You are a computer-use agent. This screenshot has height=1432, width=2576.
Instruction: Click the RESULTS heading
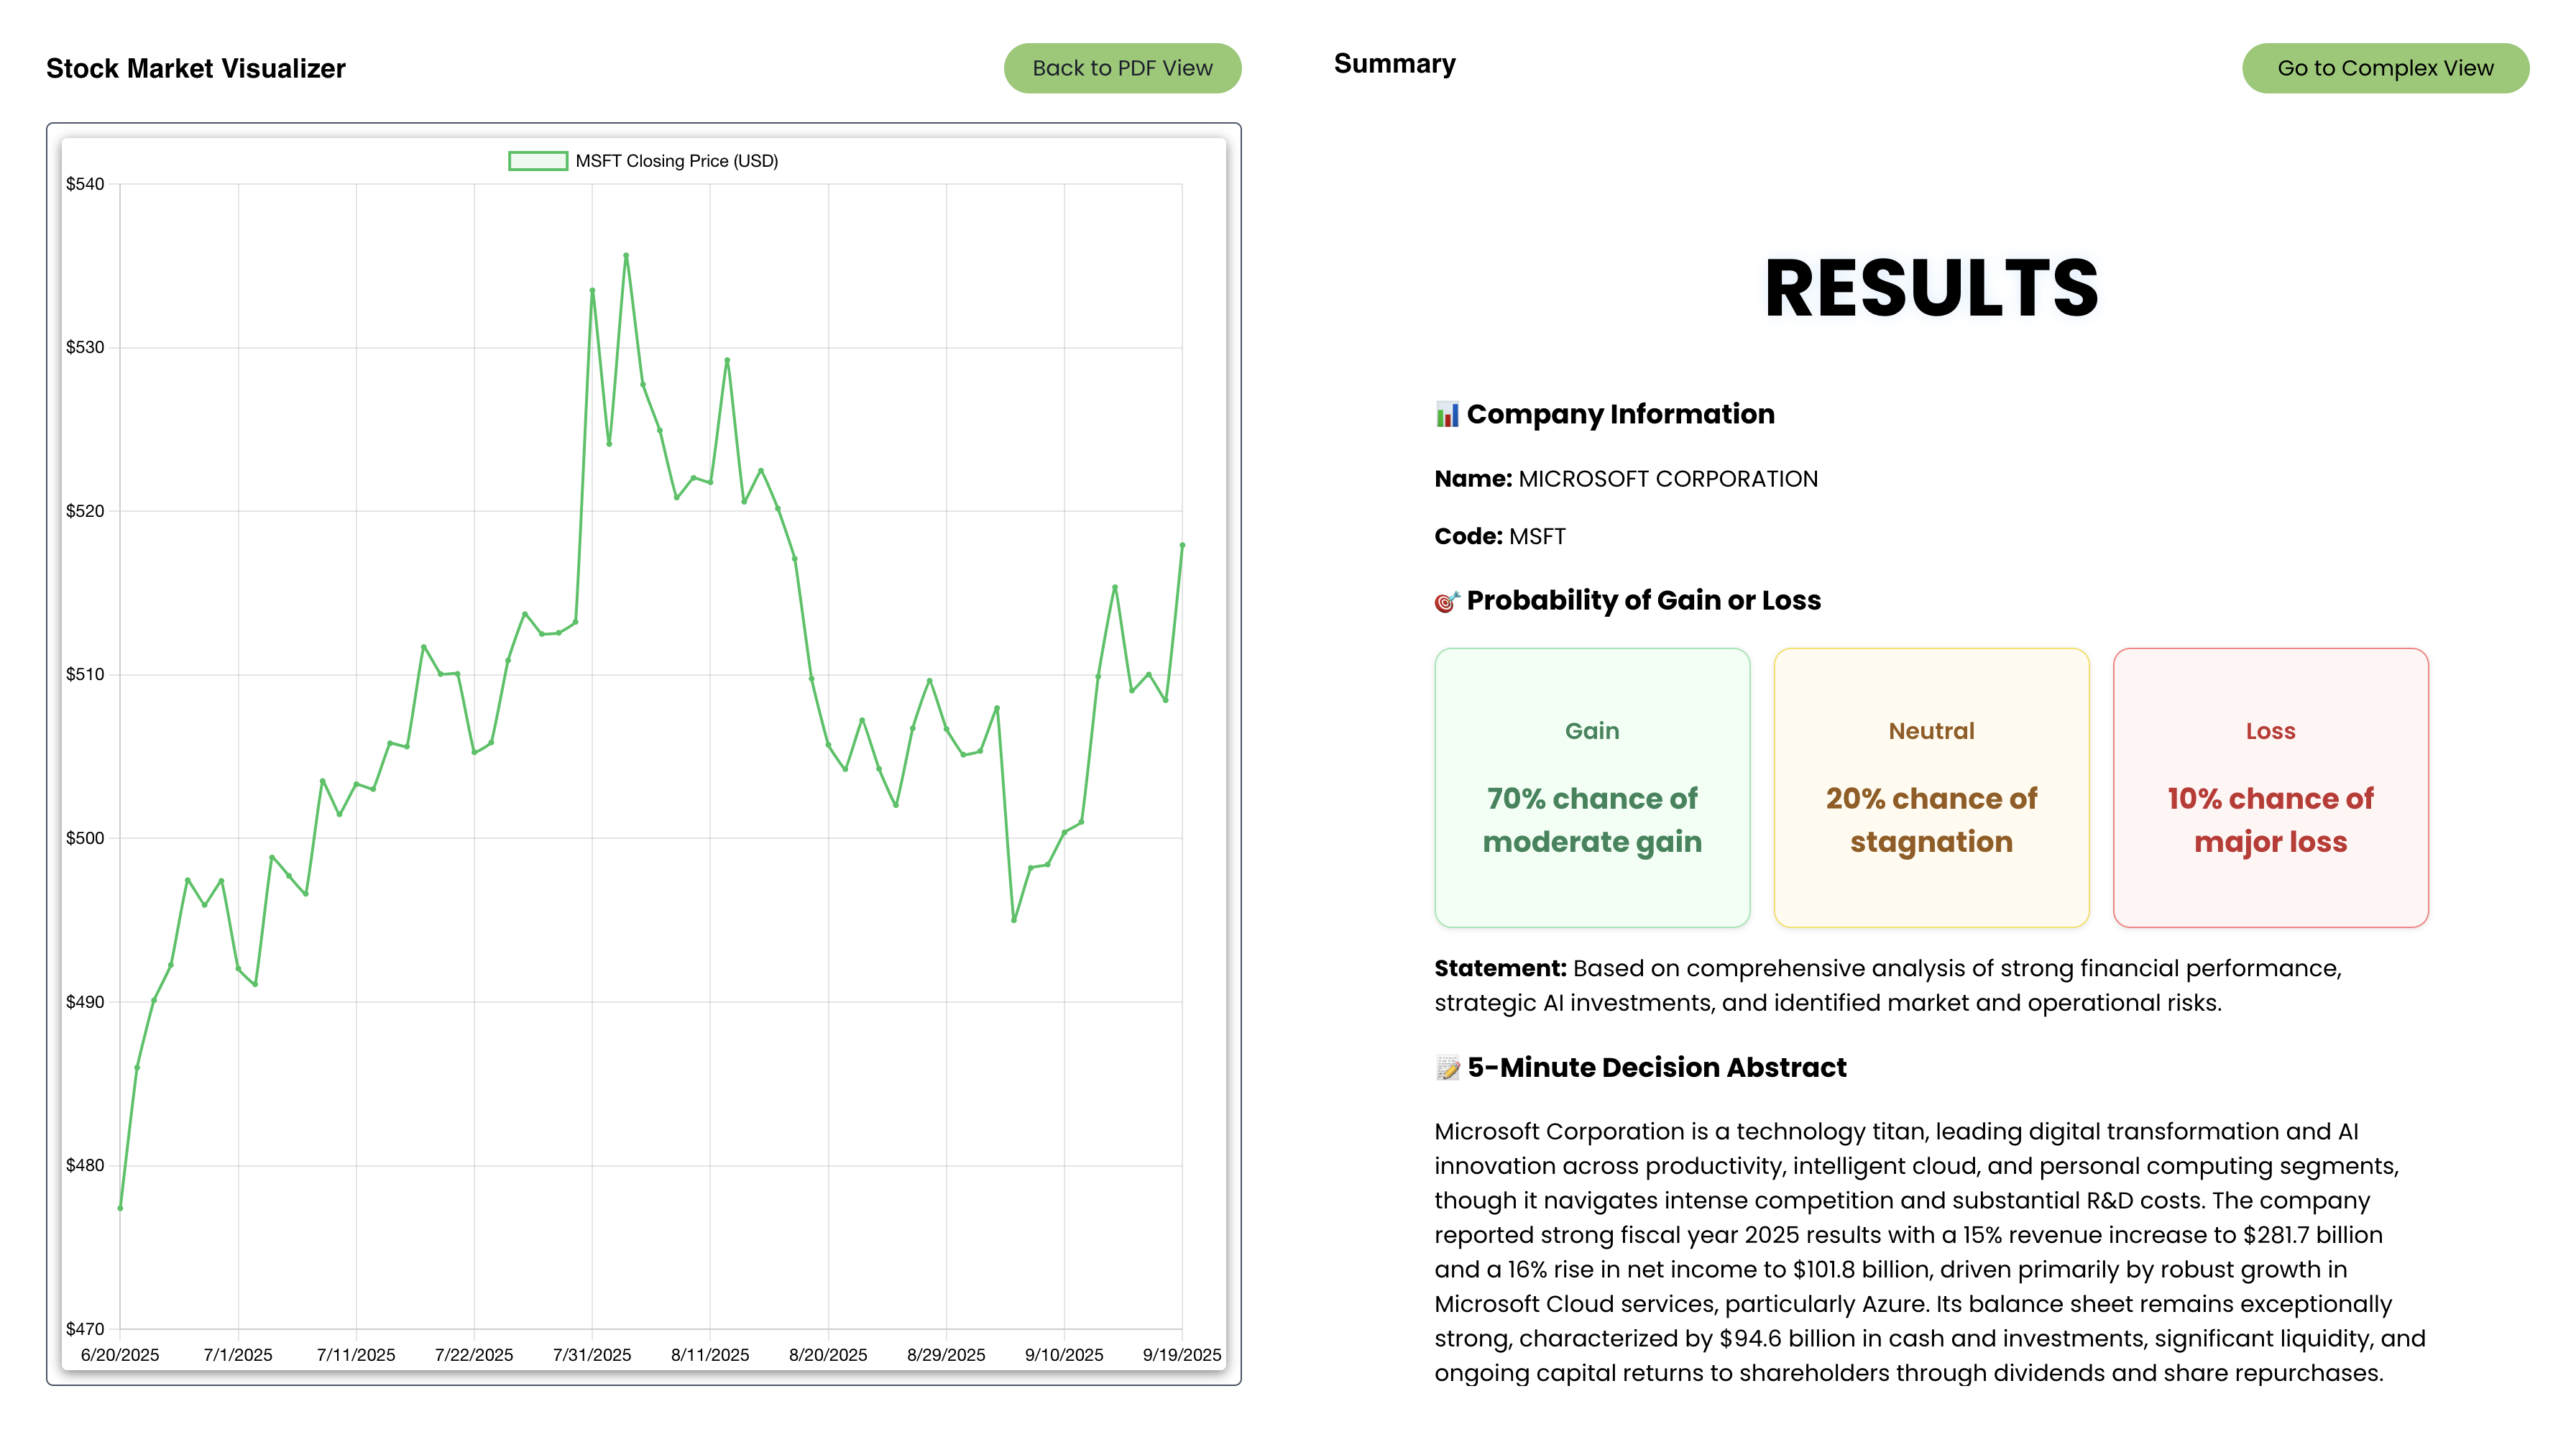pos(1931,288)
